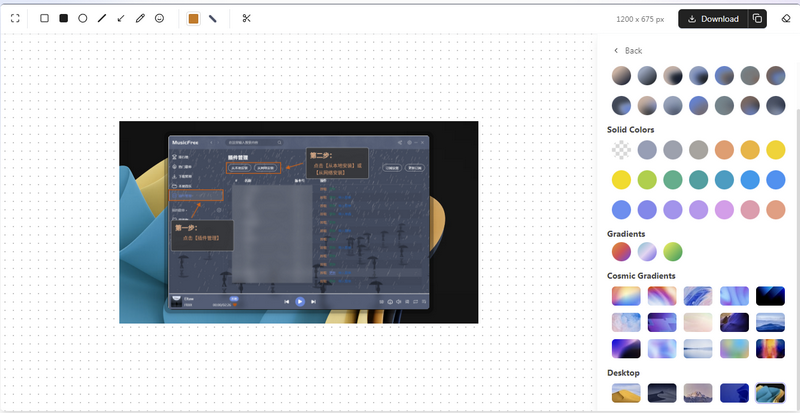Choose the teal solid color swatch
Viewport: 800px width, 413px height.
(698, 180)
